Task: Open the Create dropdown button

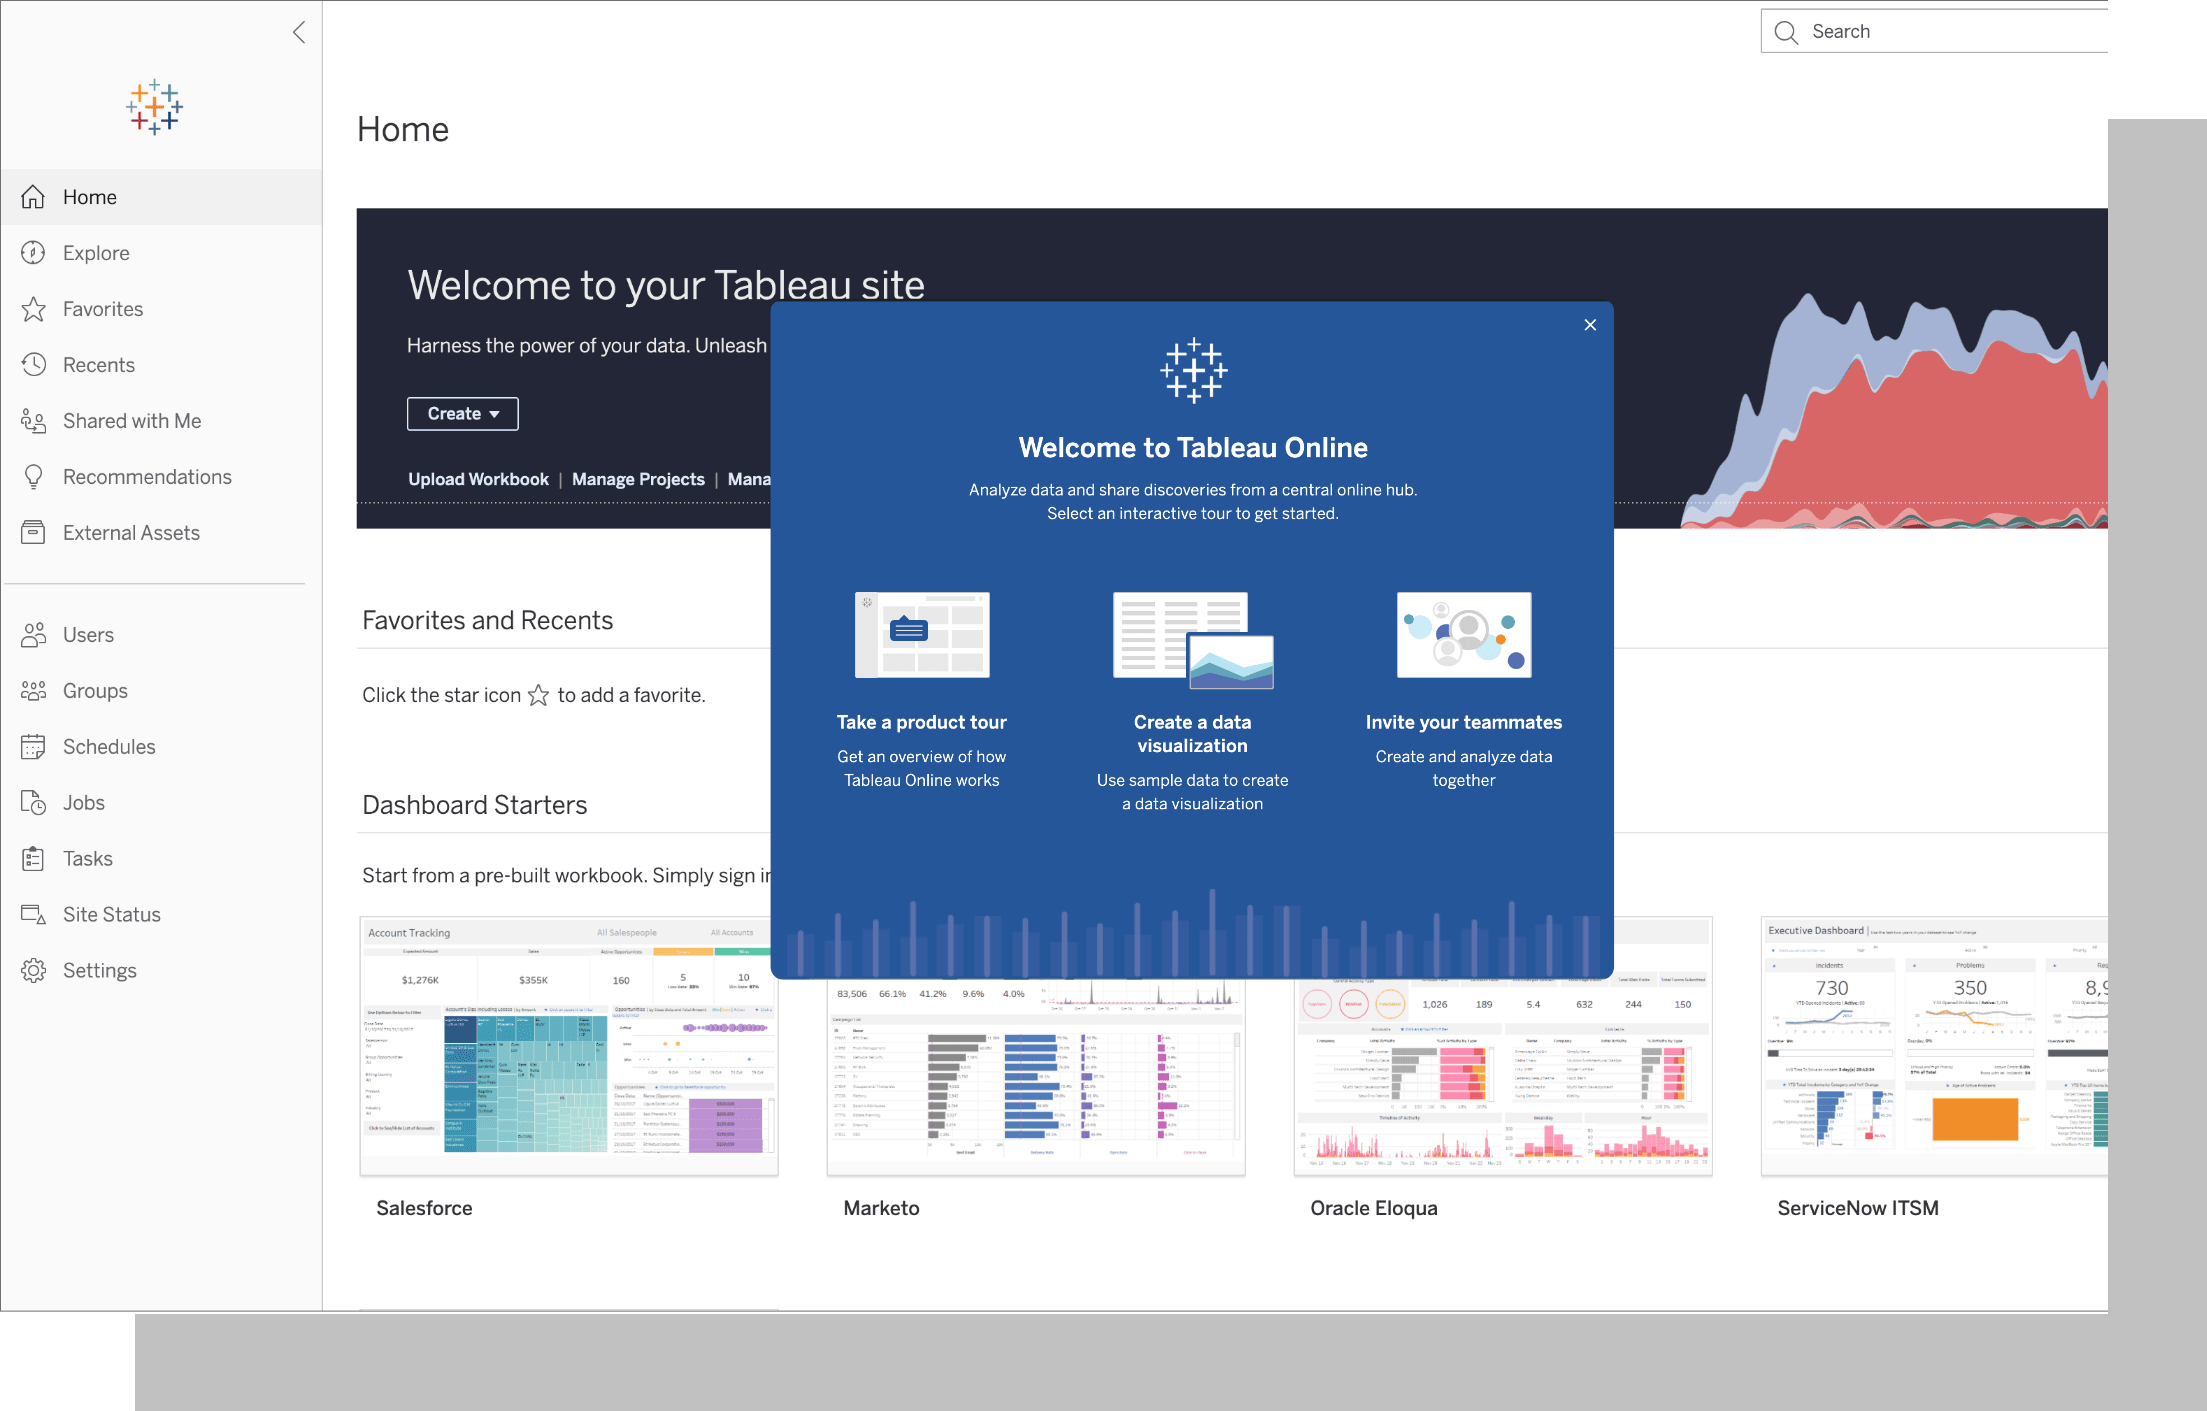Action: point(462,414)
